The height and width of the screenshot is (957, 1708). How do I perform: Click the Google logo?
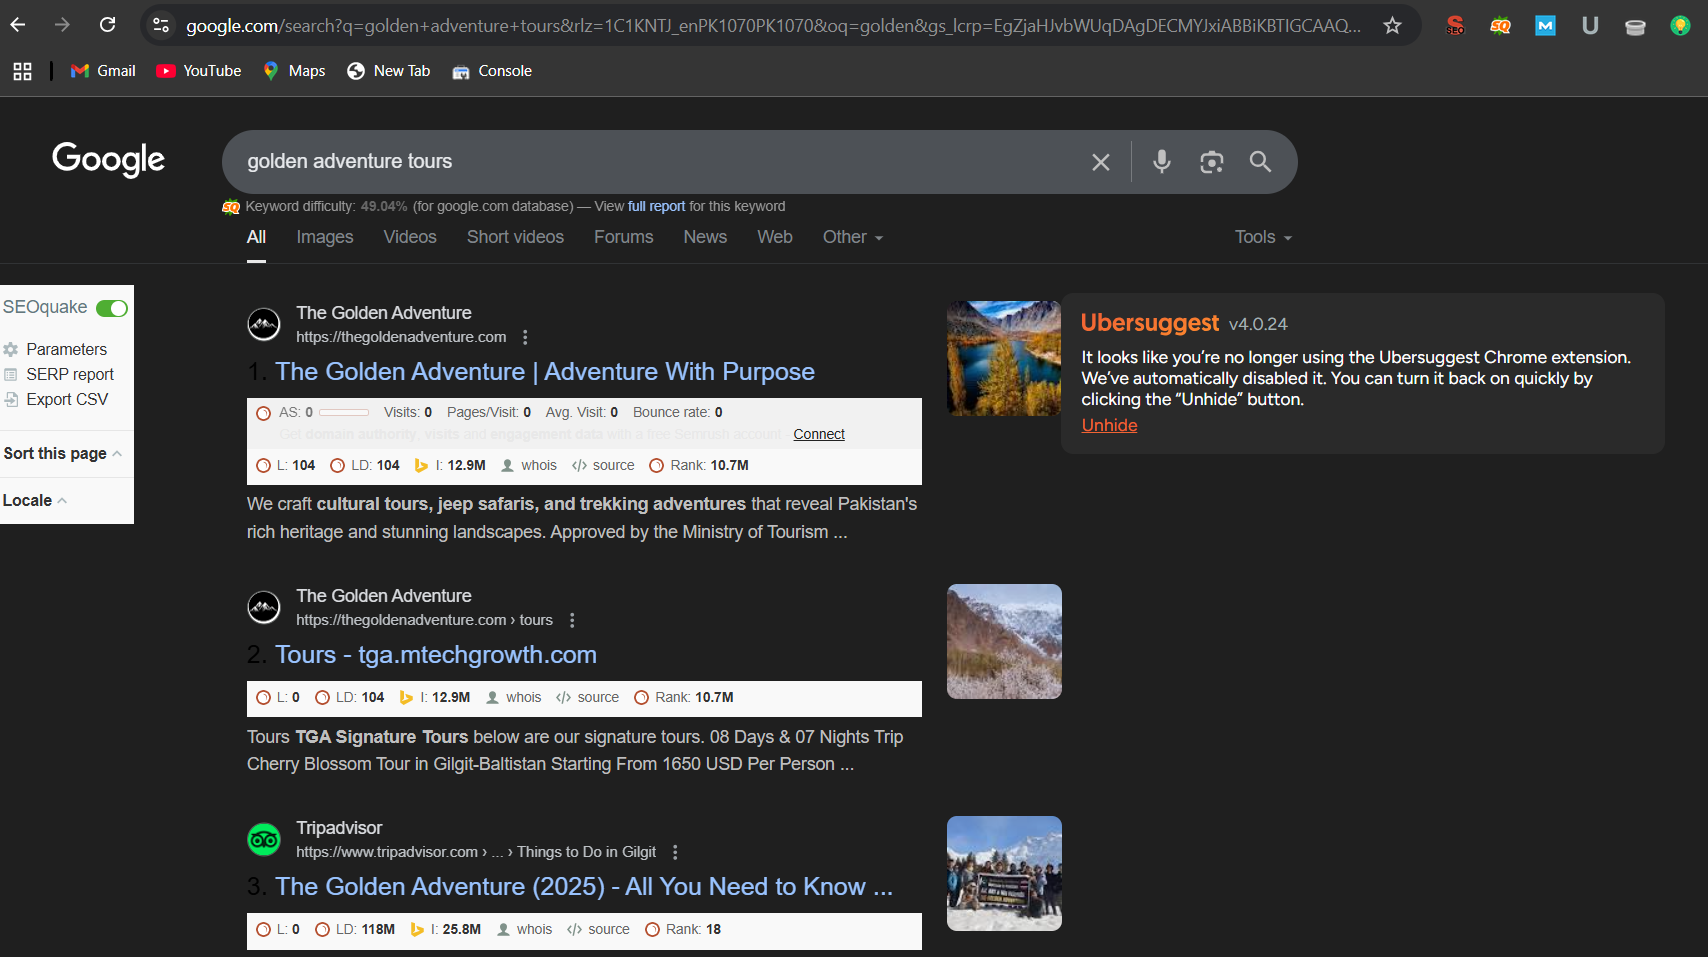pos(108,160)
